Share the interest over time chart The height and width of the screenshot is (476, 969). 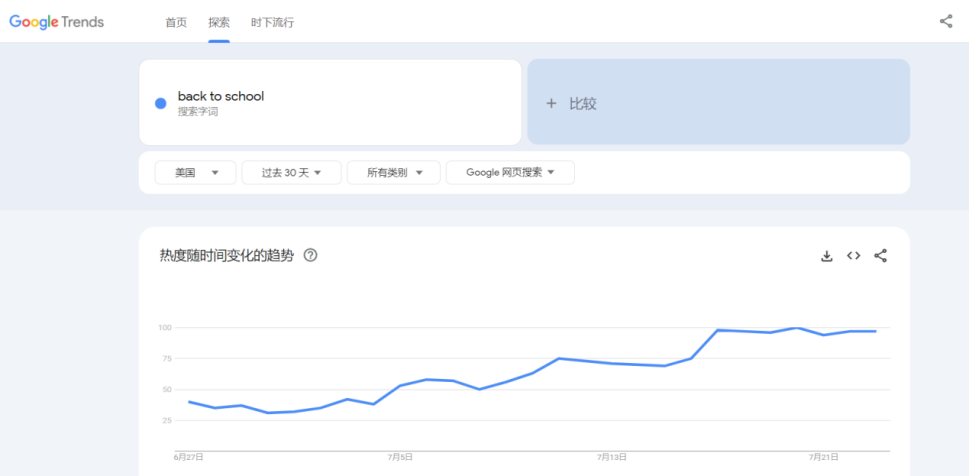[881, 256]
